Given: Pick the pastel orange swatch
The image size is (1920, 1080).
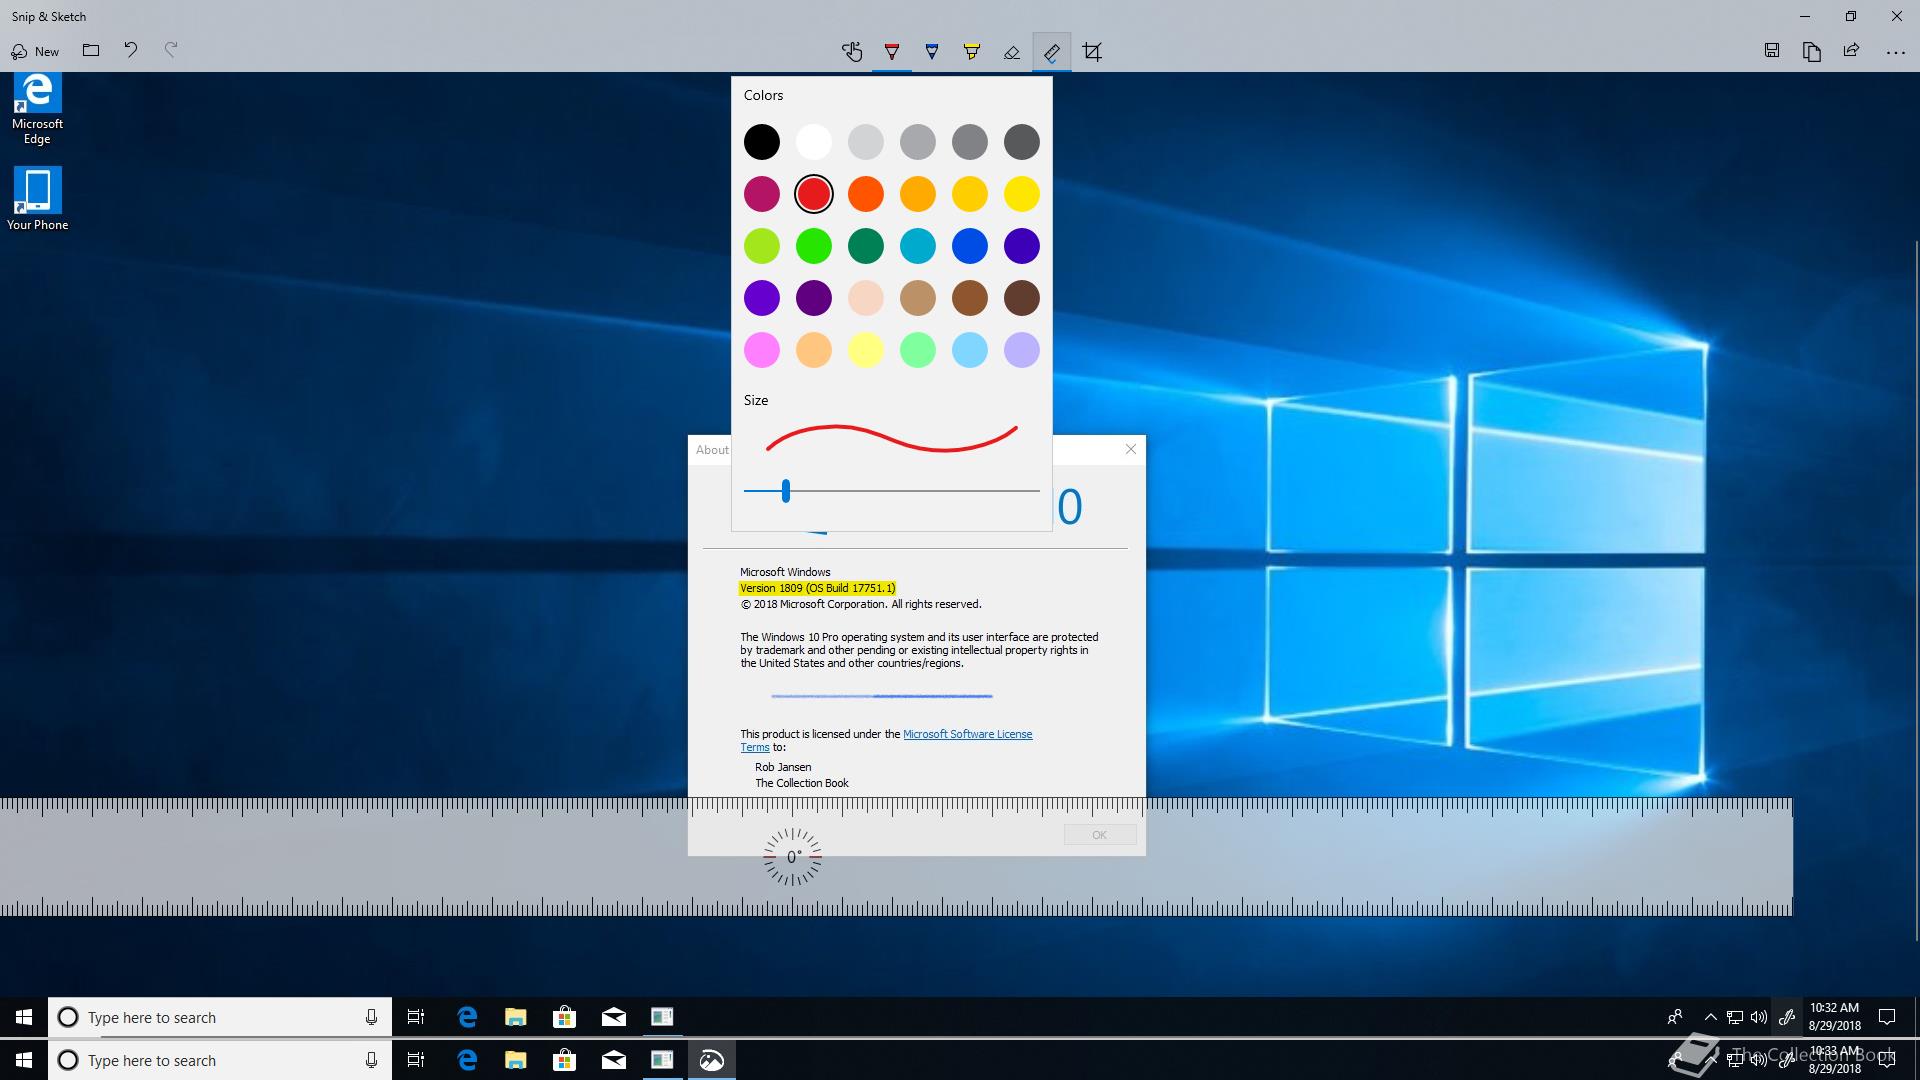Looking at the screenshot, I should [x=814, y=350].
